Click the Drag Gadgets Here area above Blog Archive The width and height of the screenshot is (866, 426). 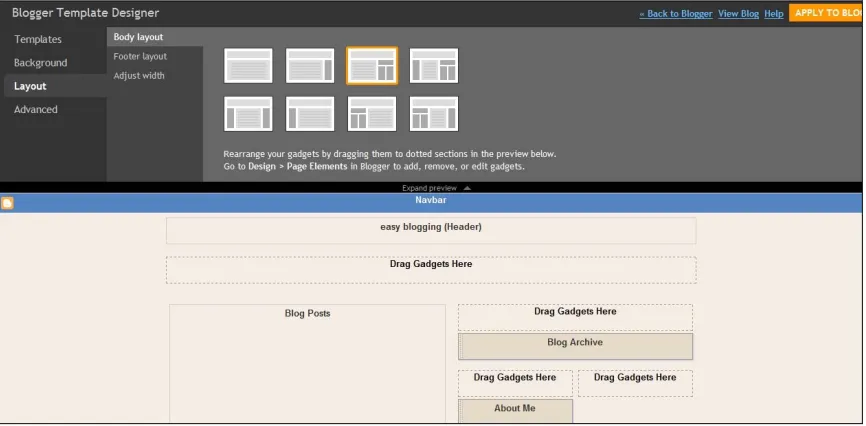575,317
